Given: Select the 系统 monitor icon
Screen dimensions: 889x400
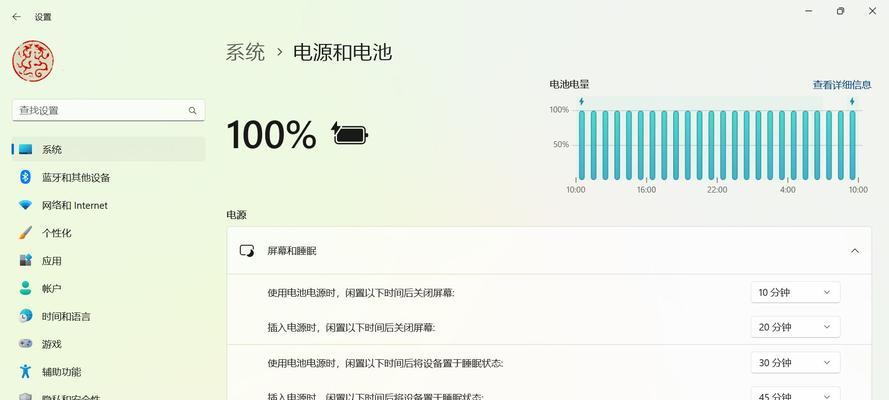Looking at the screenshot, I should [x=26, y=150].
